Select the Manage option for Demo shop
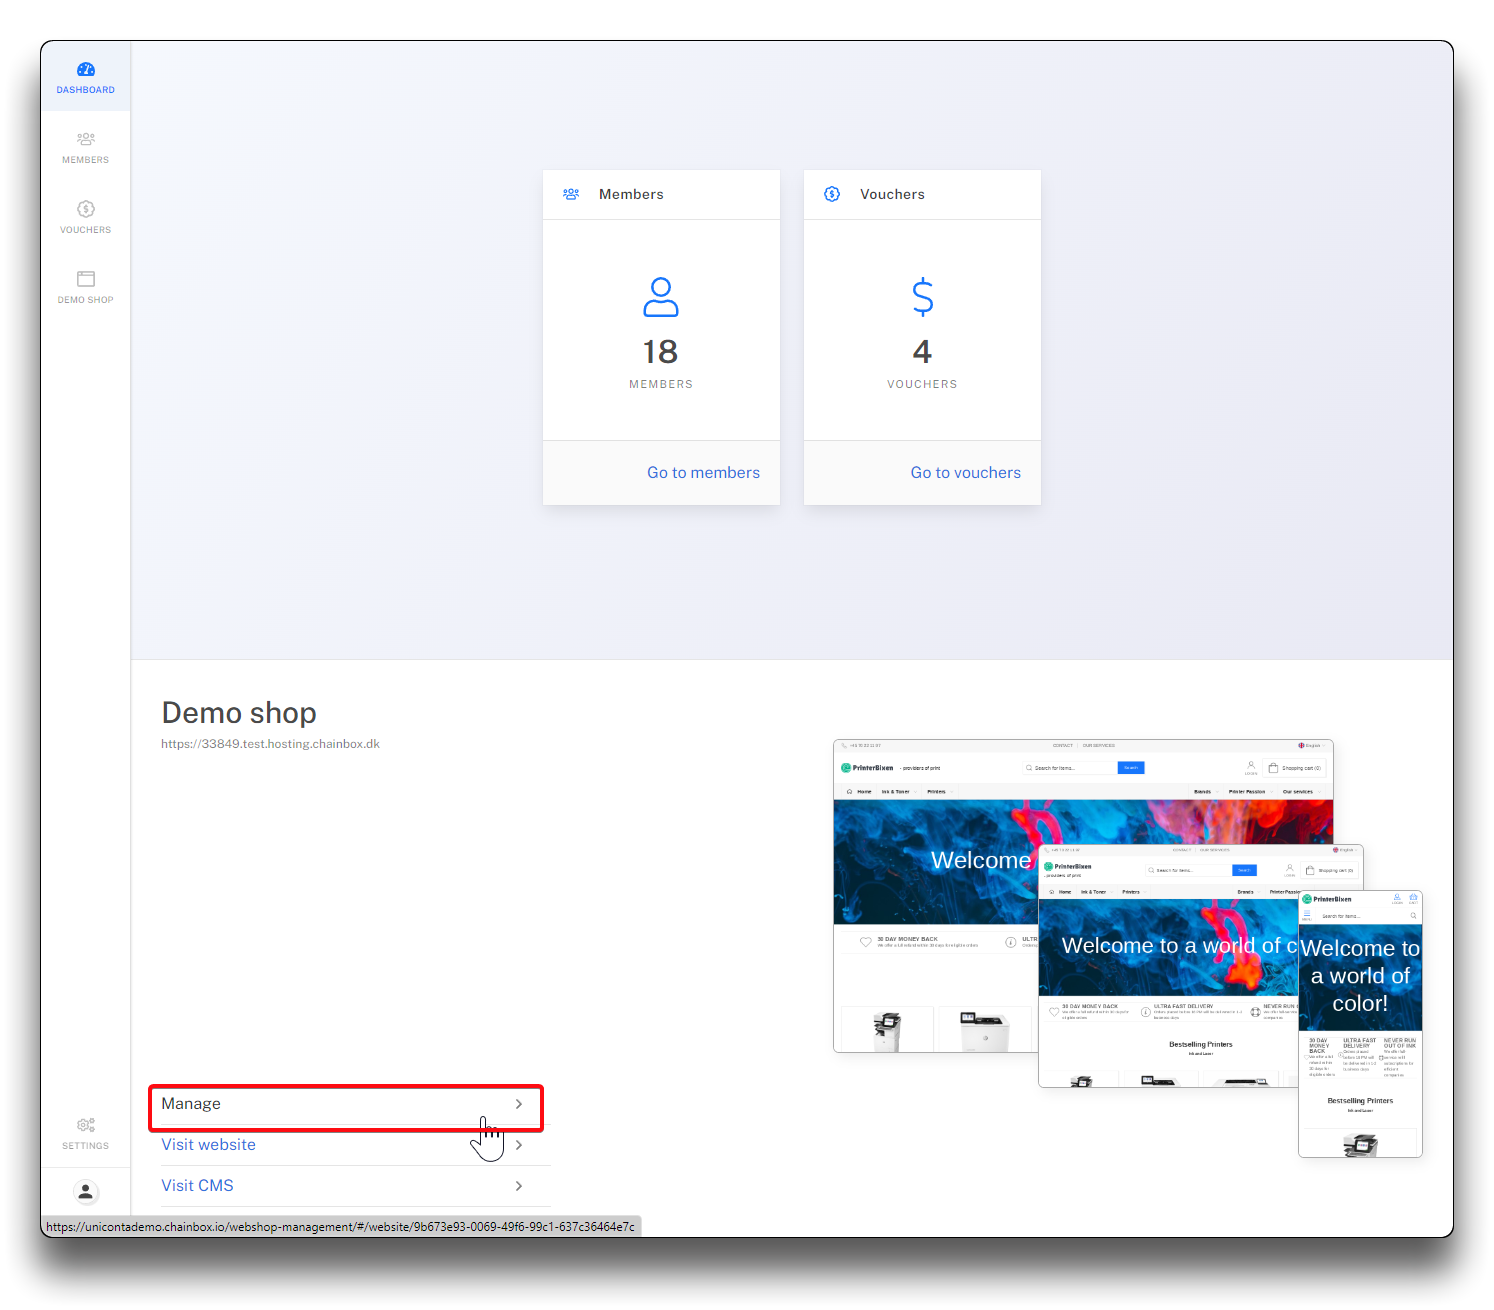This screenshot has height=1310, width=1494. 191,1104
